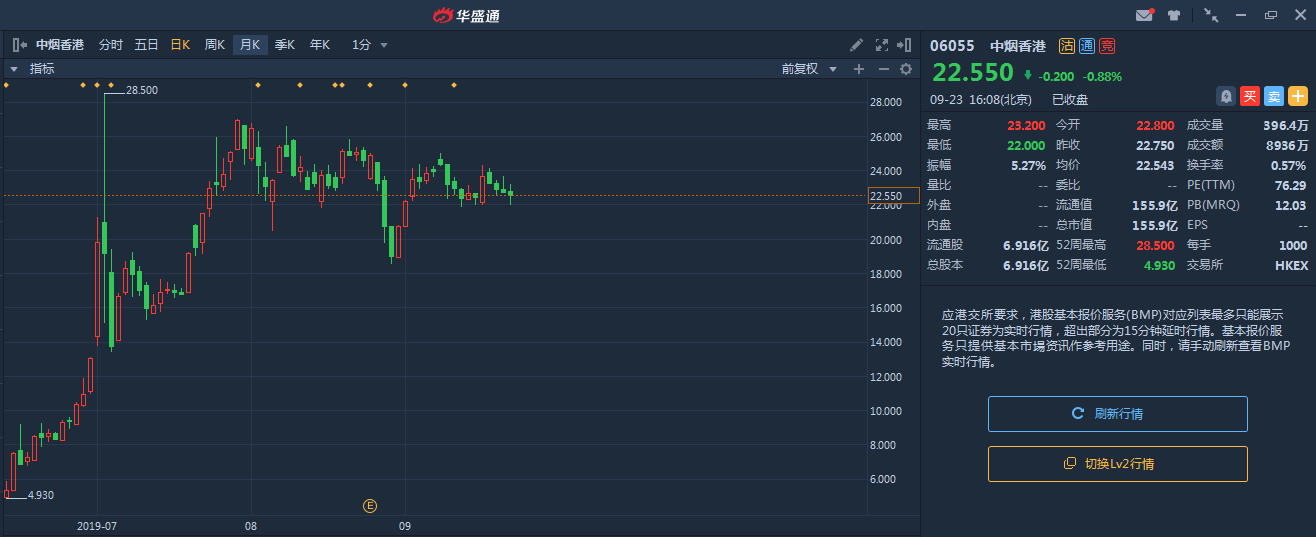1316x537 pixels.
Task: Collapse the left panel arrow icon
Action: coord(19,45)
